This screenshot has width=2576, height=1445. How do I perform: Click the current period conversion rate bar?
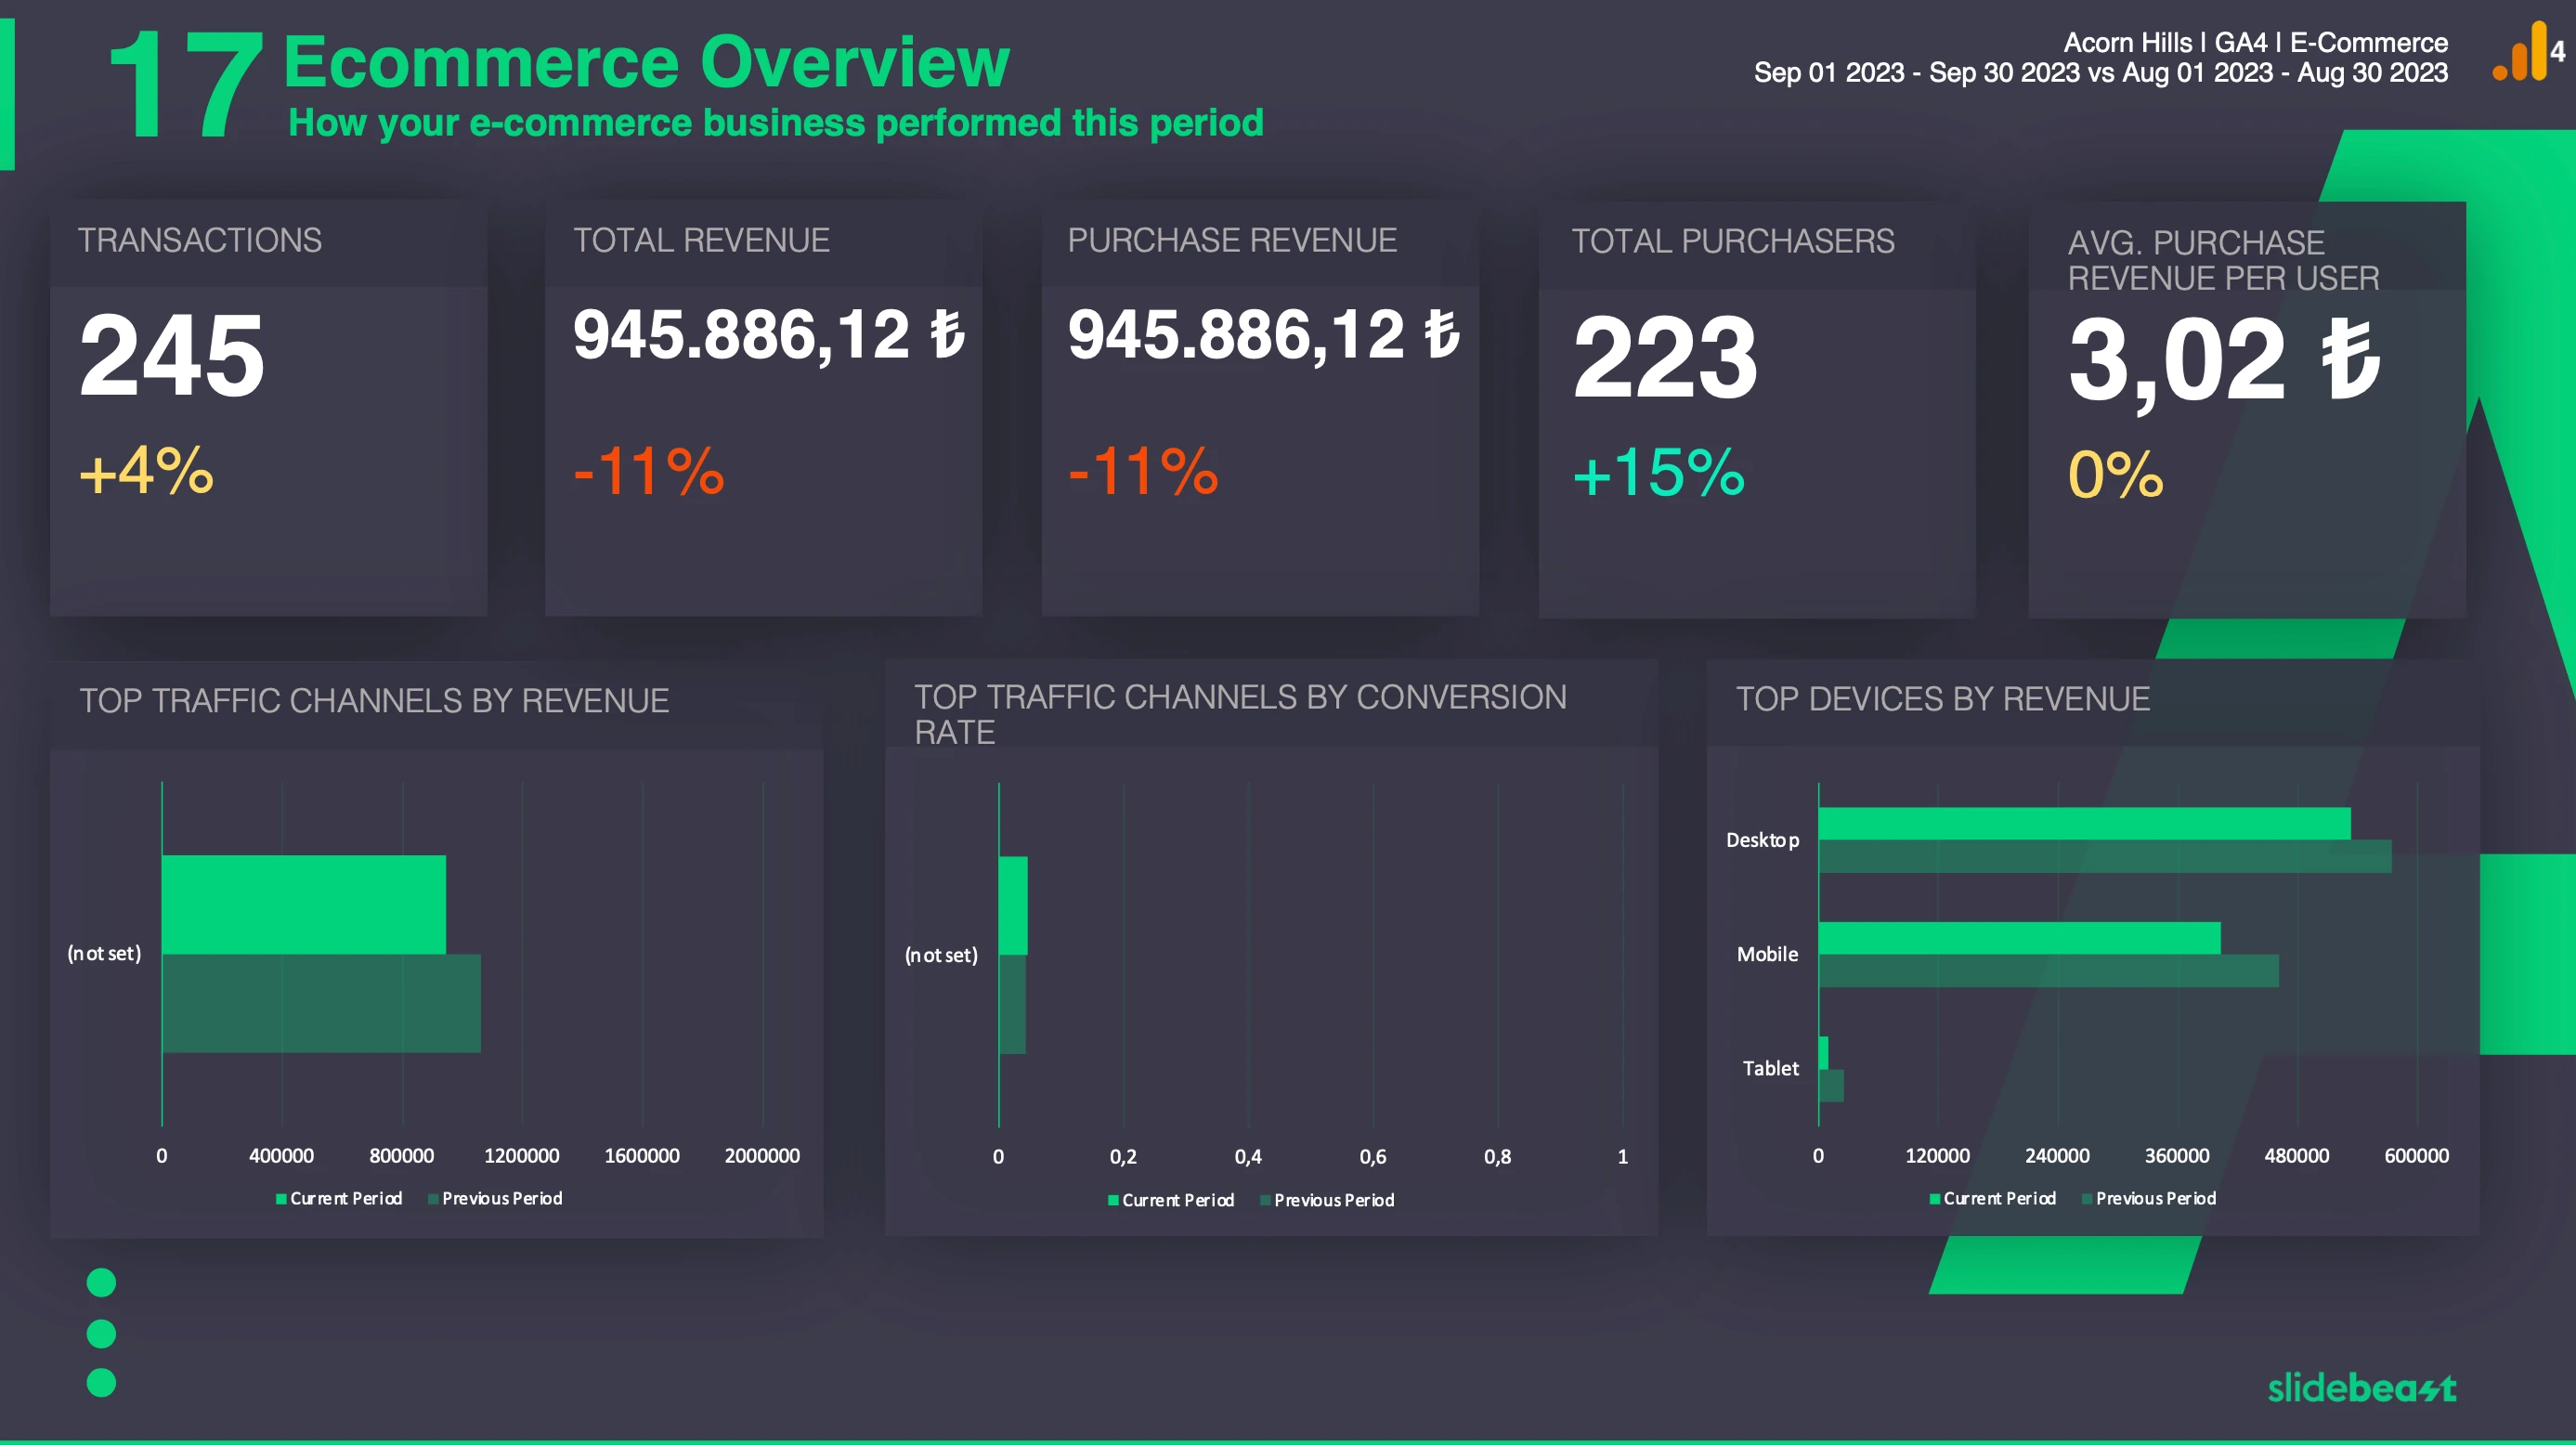(1013, 906)
